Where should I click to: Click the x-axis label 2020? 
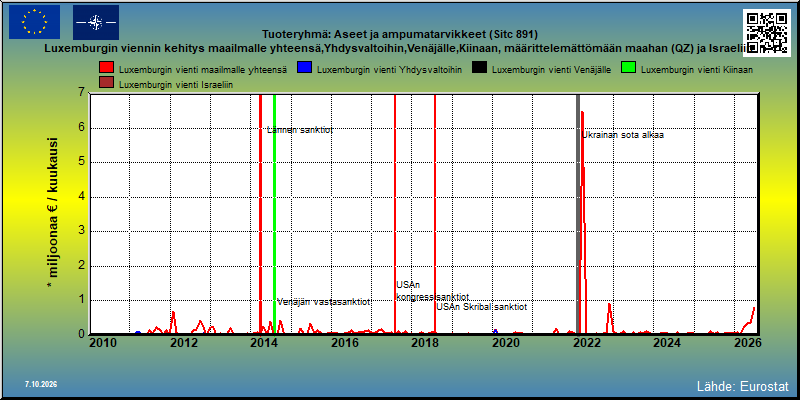tap(505, 342)
